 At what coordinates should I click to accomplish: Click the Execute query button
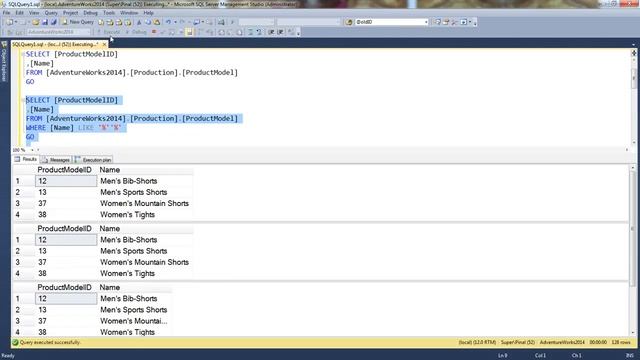click(x=108, y=32)
